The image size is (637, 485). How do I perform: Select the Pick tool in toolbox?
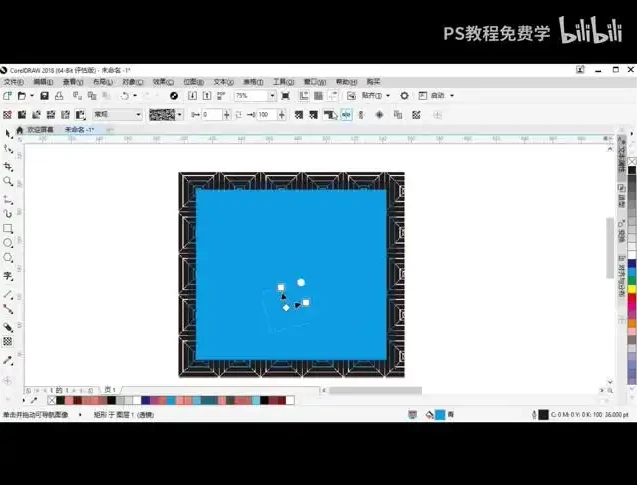pyautogui.click(x=8, y=133)
